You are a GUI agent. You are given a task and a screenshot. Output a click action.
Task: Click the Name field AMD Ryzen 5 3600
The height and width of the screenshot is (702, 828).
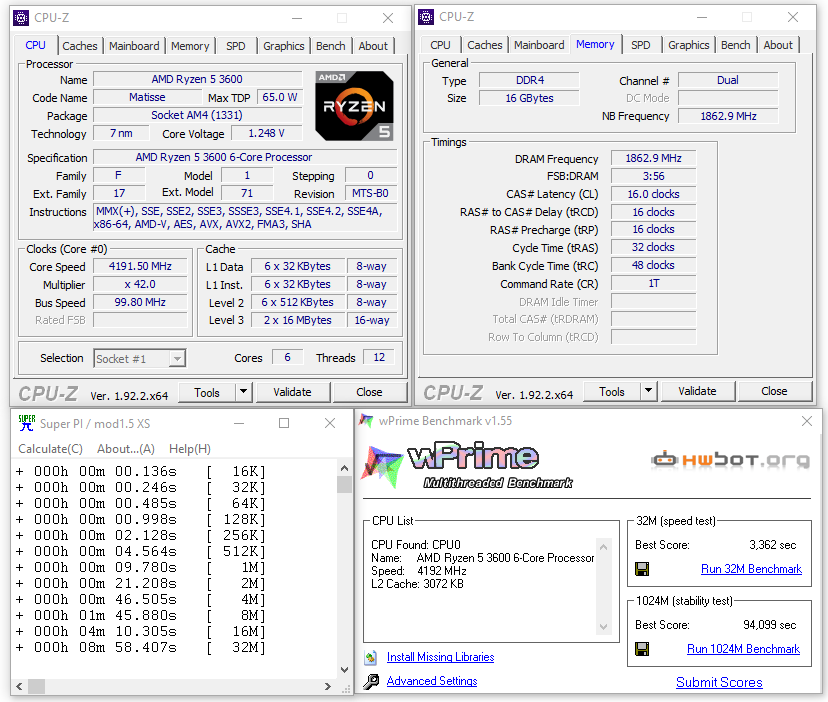point(197,79)
